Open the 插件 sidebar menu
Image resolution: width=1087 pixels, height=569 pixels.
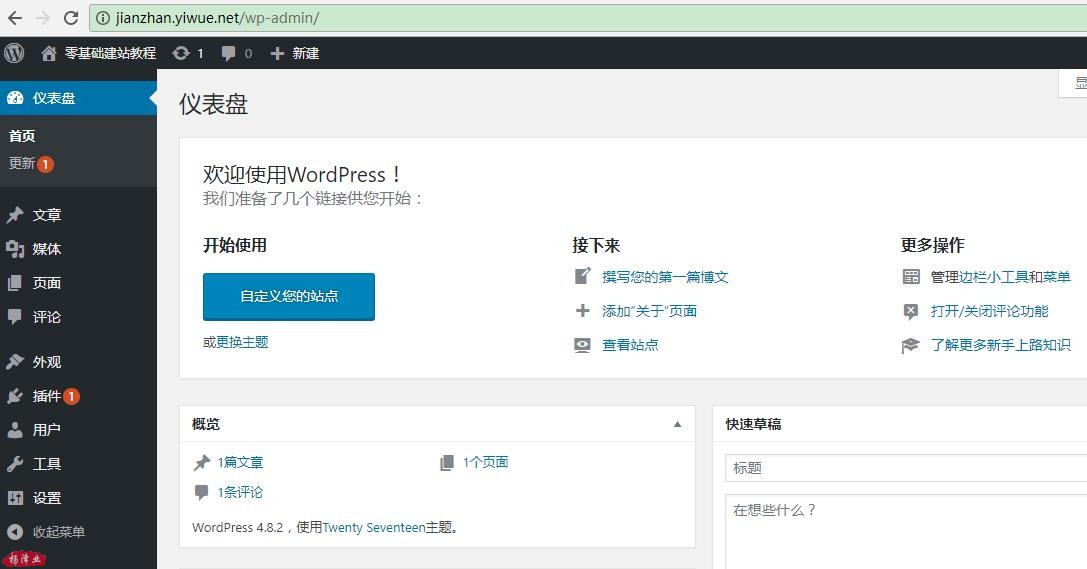click(78, 396)
